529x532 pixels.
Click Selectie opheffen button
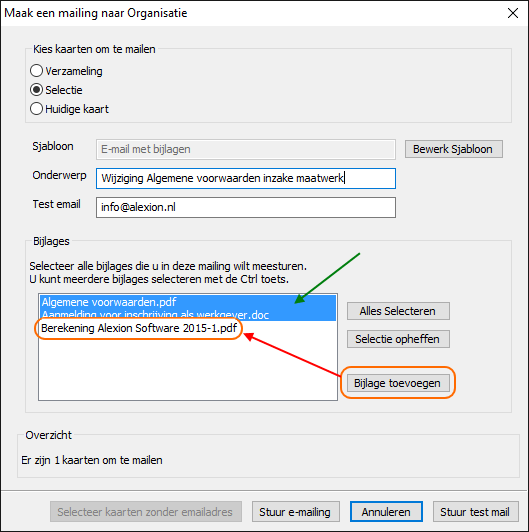pos(398,339)
